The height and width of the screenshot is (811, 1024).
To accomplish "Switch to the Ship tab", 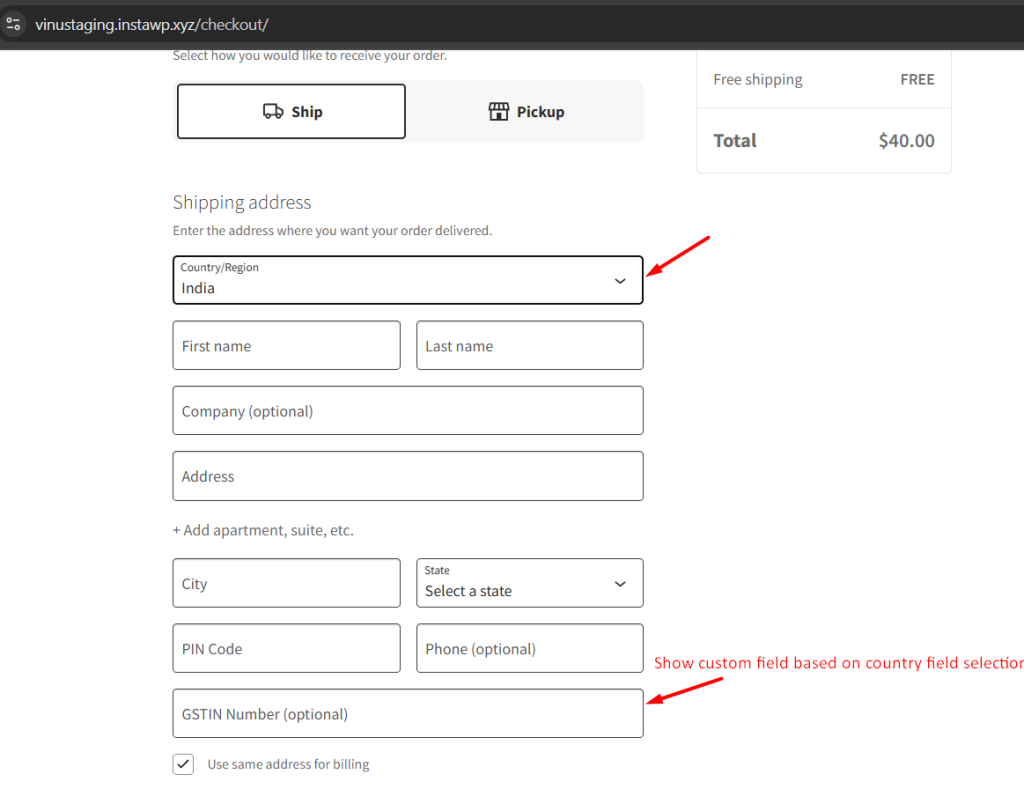I will click(290, 111).
